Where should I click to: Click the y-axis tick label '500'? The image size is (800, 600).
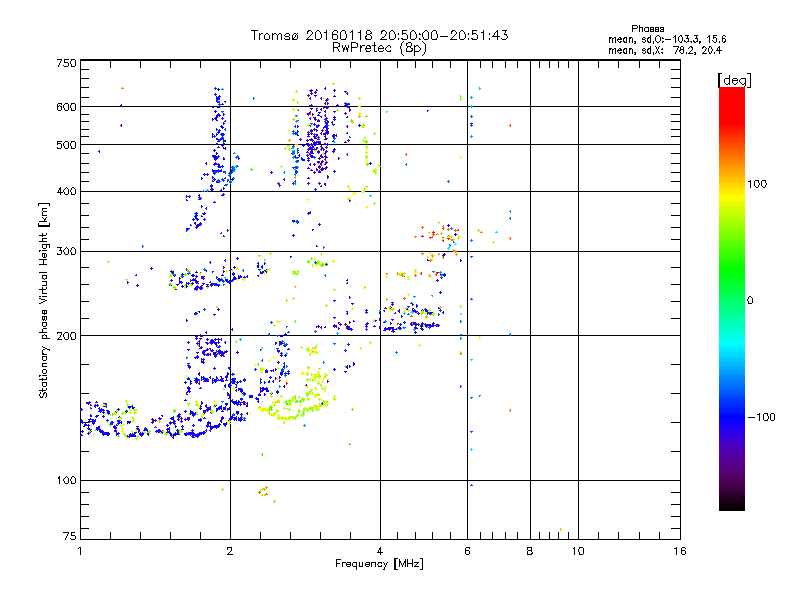66,145
